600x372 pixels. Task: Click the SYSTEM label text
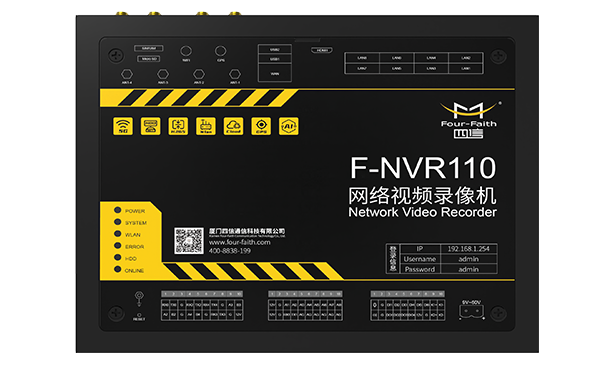tap(136, 223)
